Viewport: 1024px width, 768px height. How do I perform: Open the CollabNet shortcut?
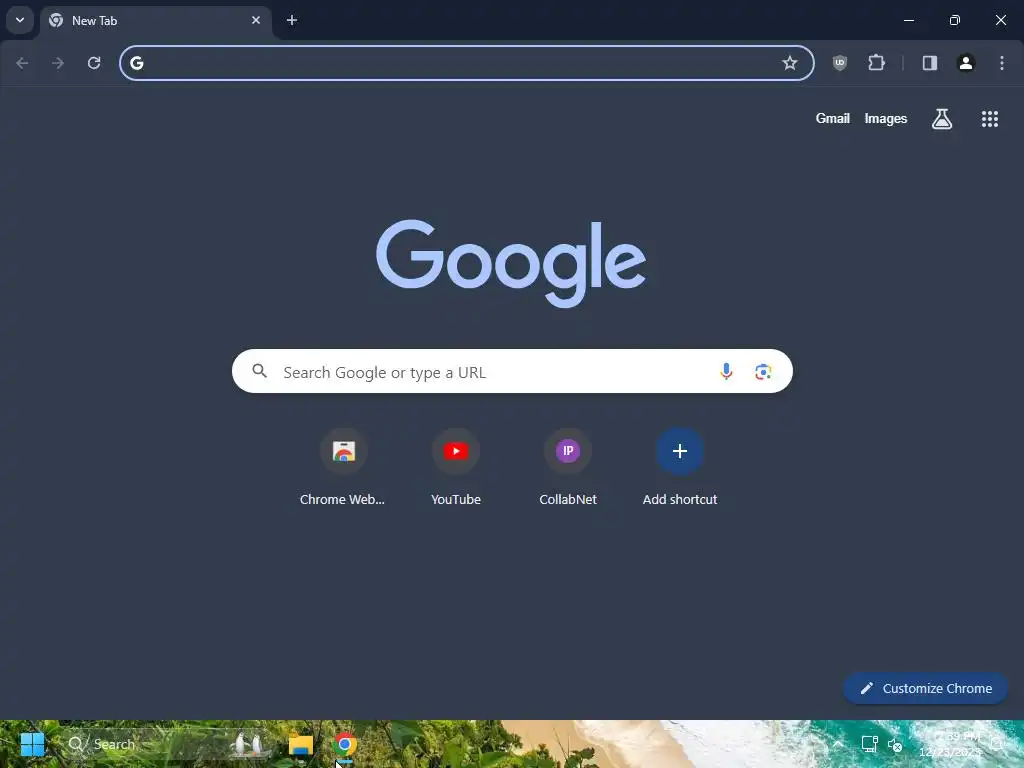pyautogui.click(x=568, y=467)
